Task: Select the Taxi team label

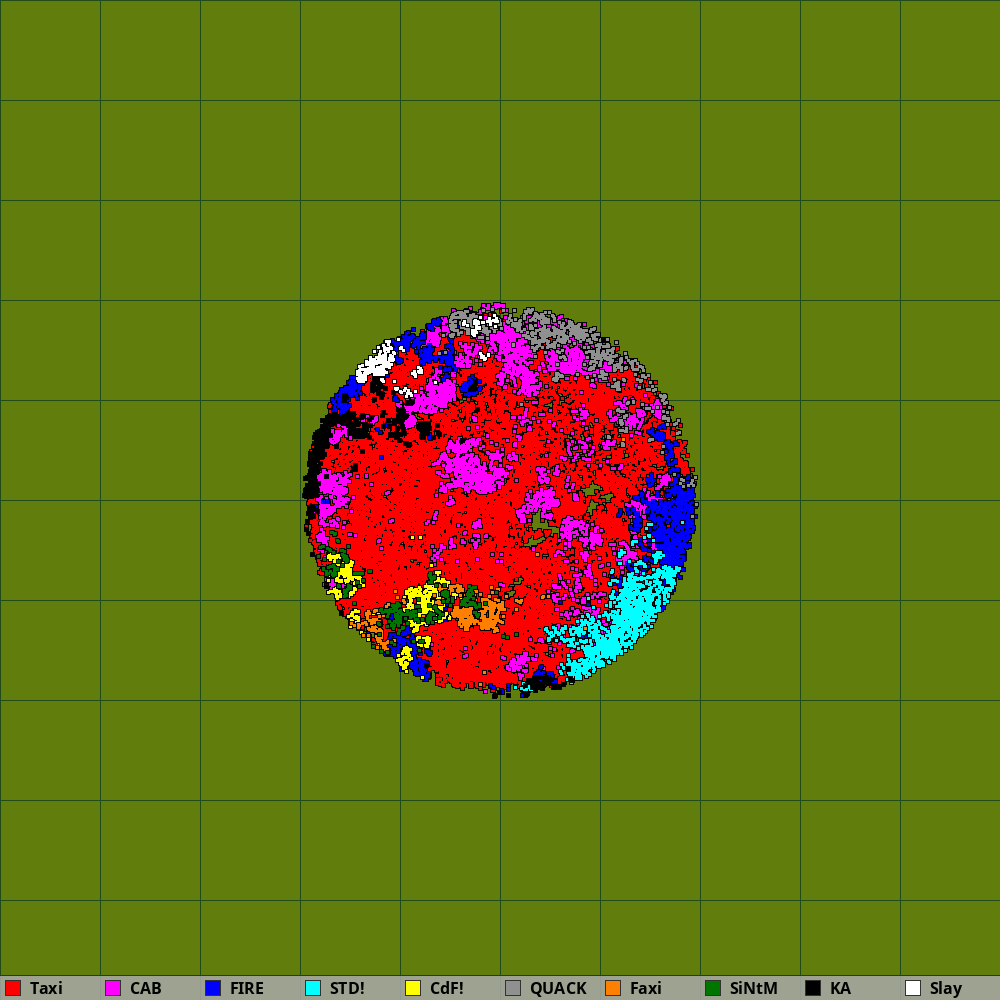Action: [x=46, y=988]
